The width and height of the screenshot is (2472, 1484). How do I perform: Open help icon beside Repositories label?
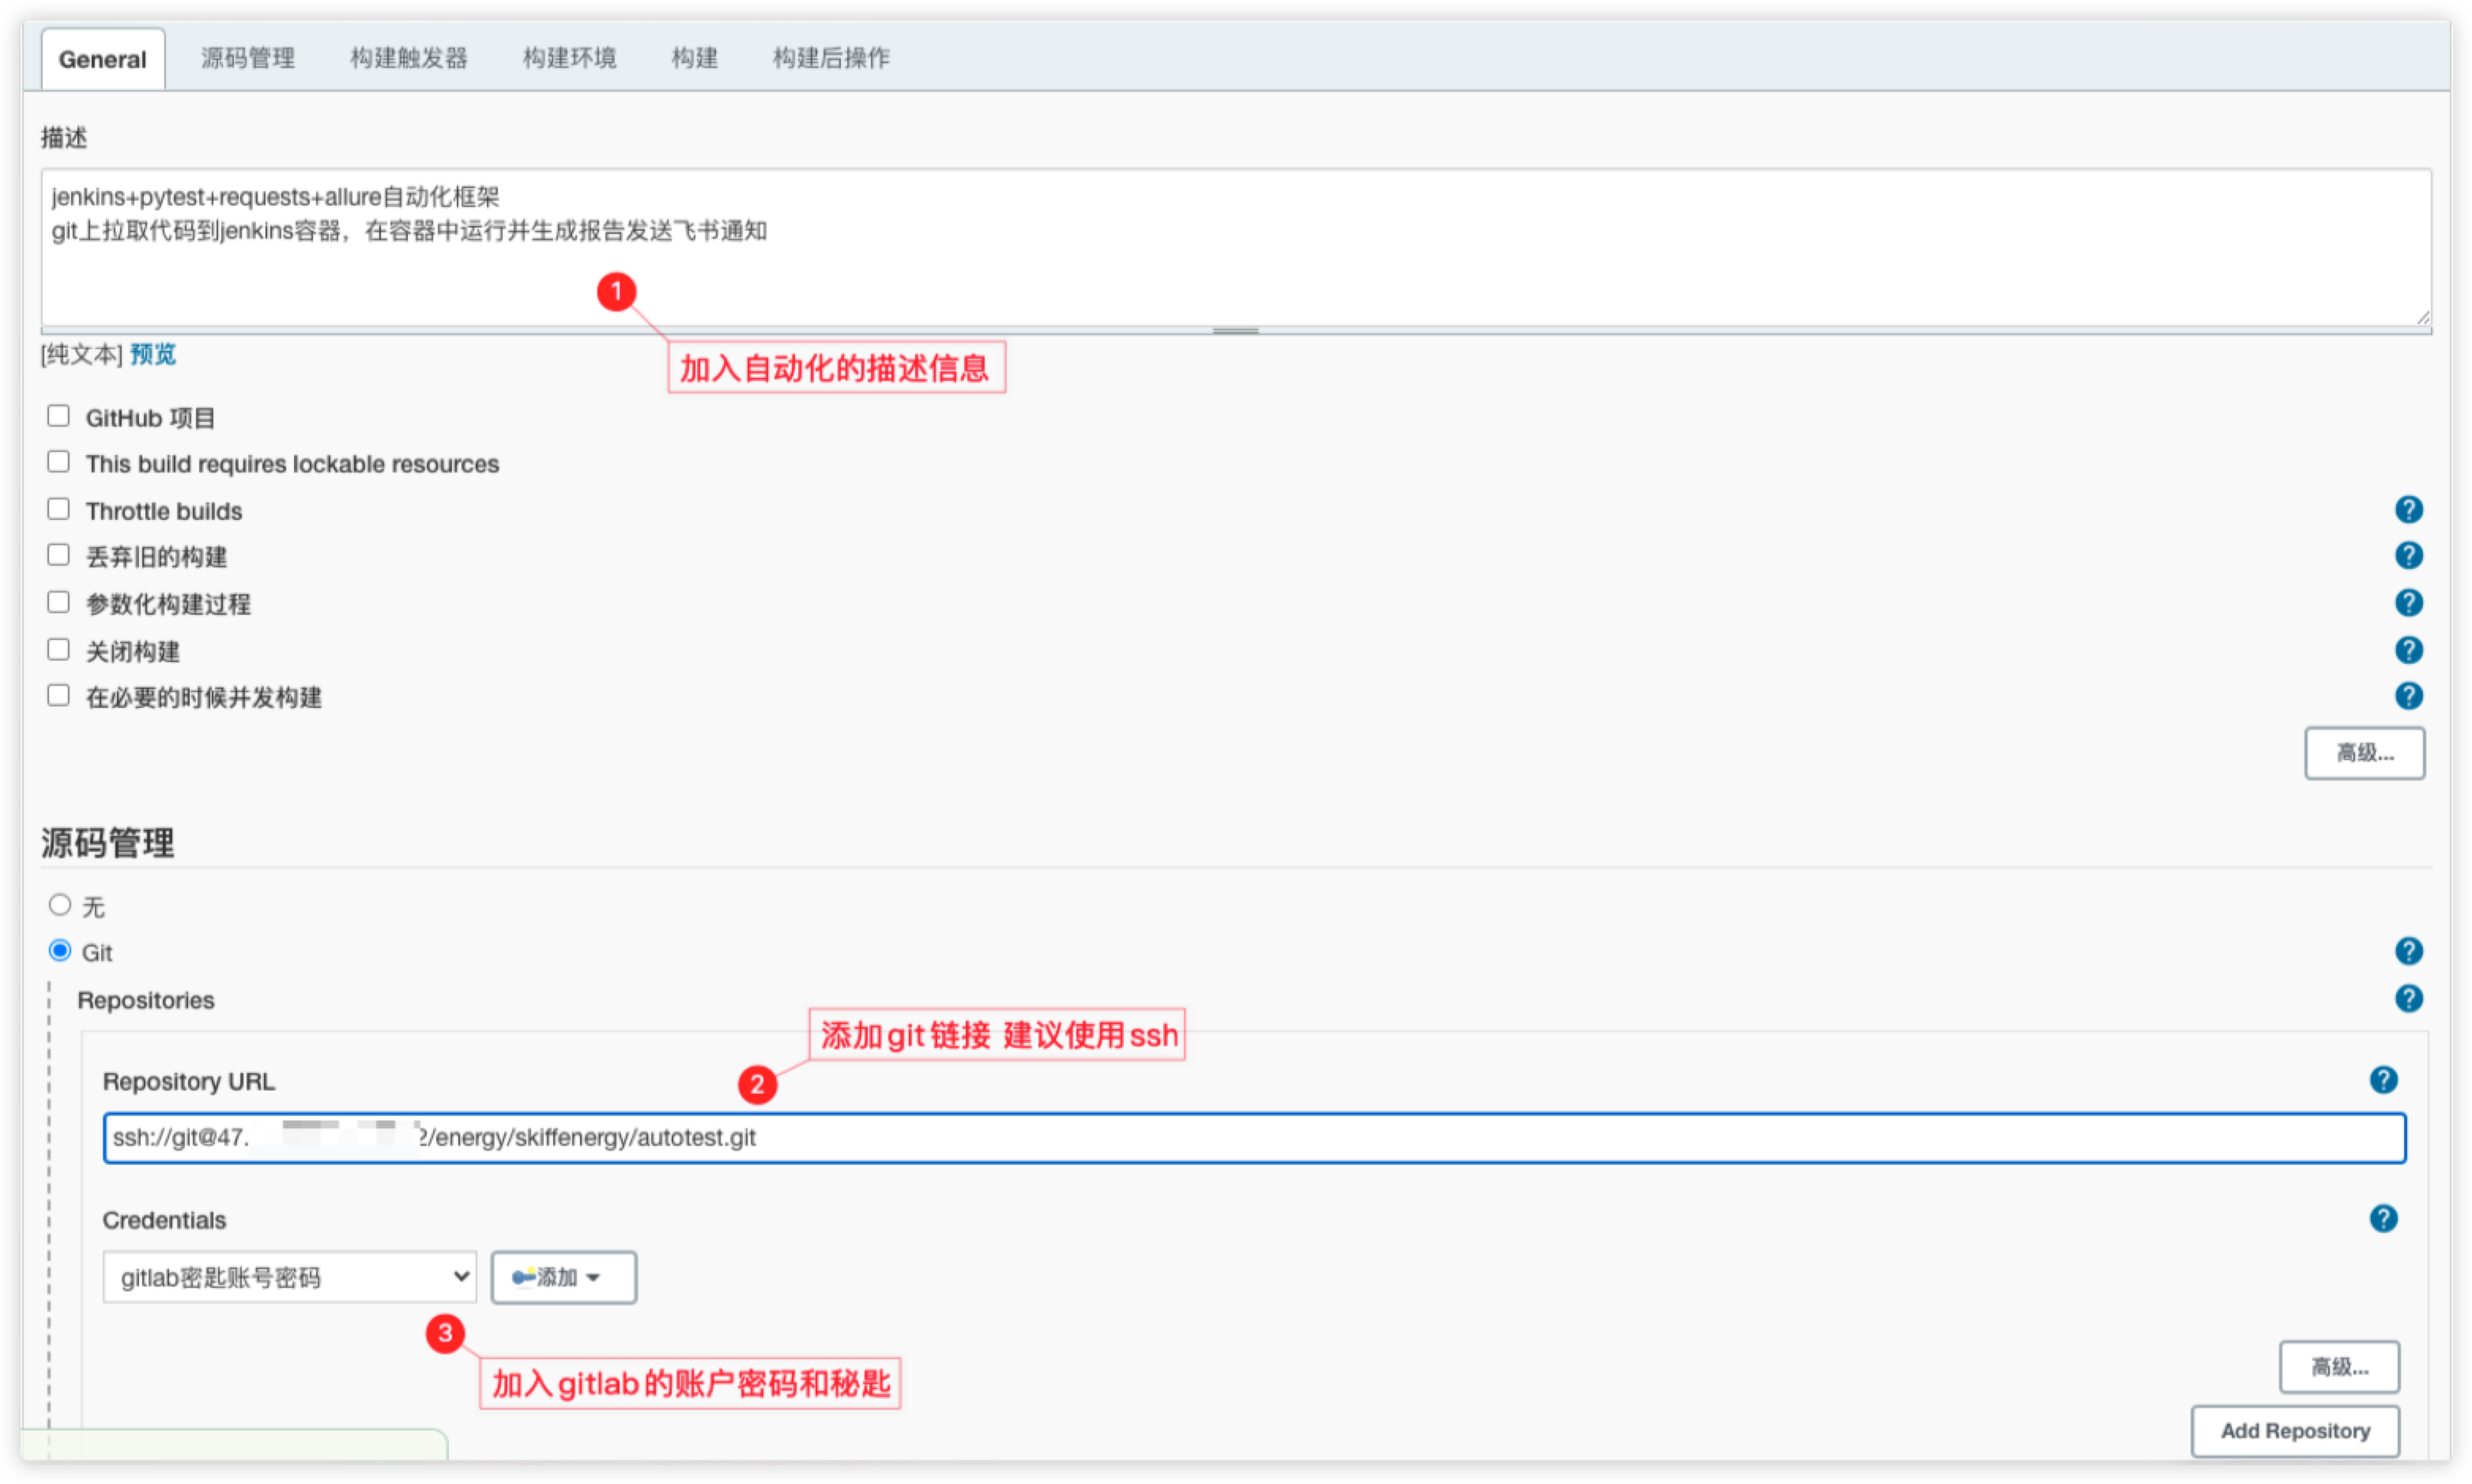tap(2408, 998)
